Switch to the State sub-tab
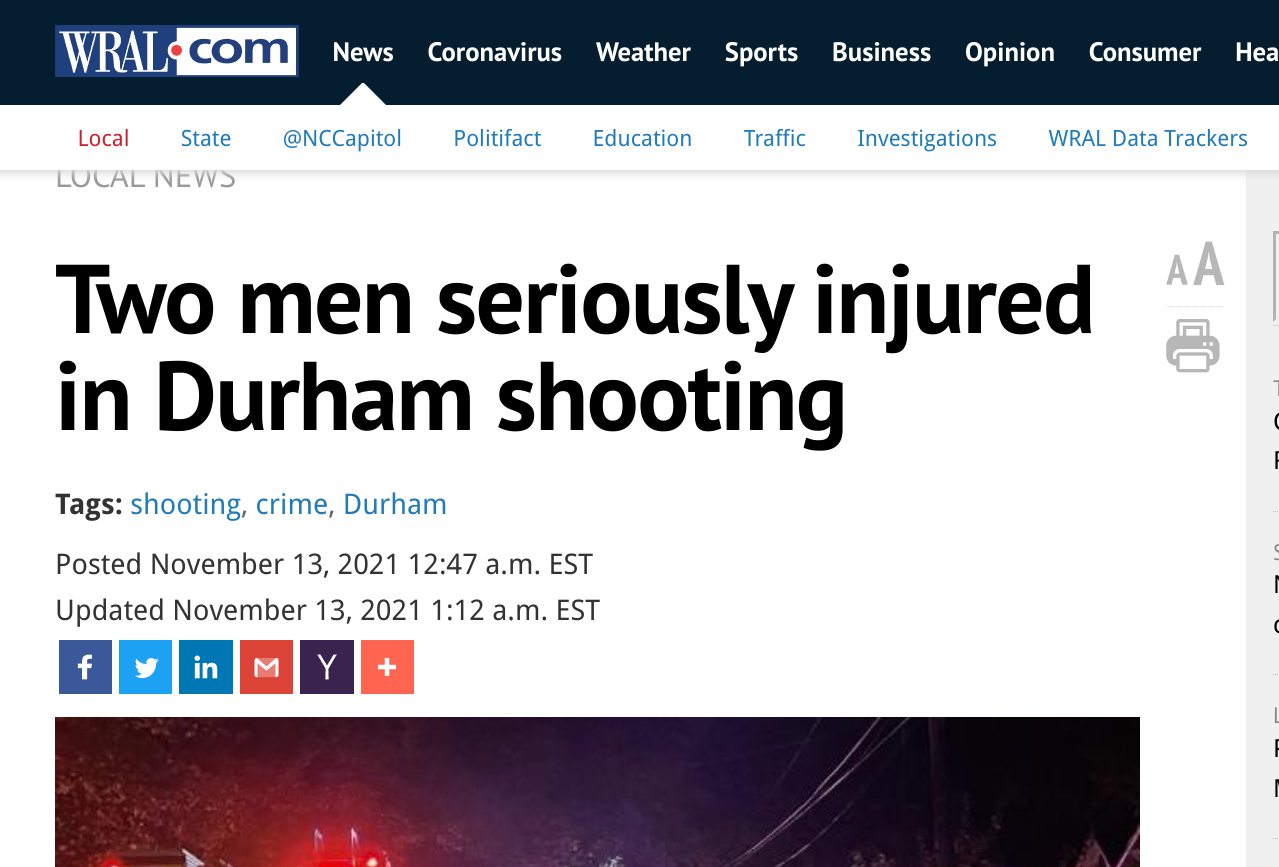Viewport: 1279px width, 867px height. 206,138
